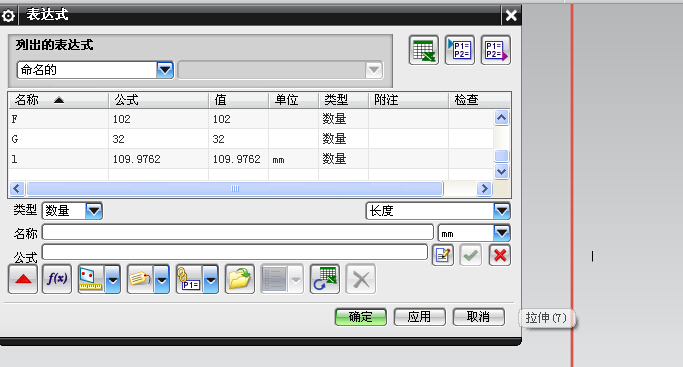Select expression row l
Image resolution: width=683 pixels, height=367 pixels.
coord(251,159)
